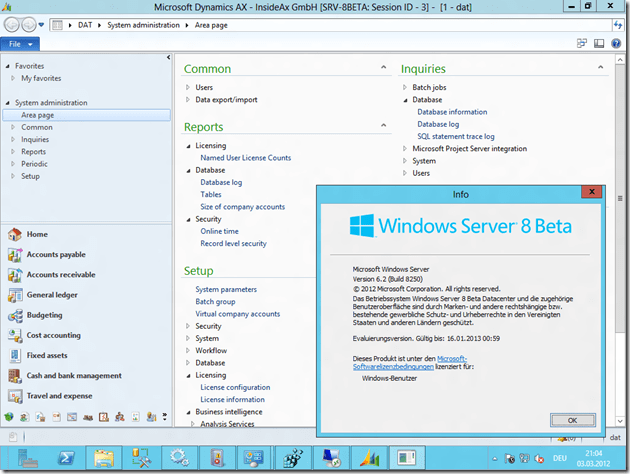Open System parameters under Setup
Viewport: 630px width, 474px height.
226,289
